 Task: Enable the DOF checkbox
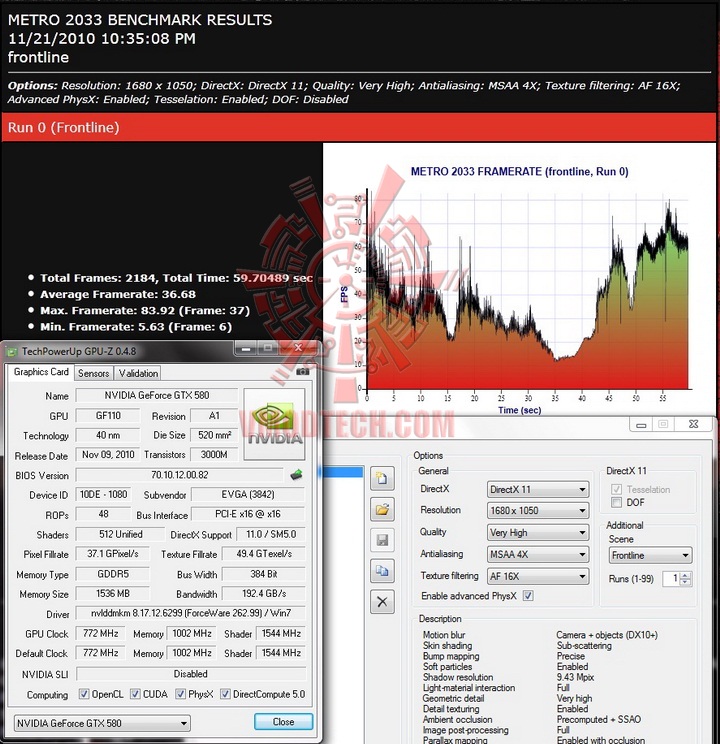click(x=617, y=502)
